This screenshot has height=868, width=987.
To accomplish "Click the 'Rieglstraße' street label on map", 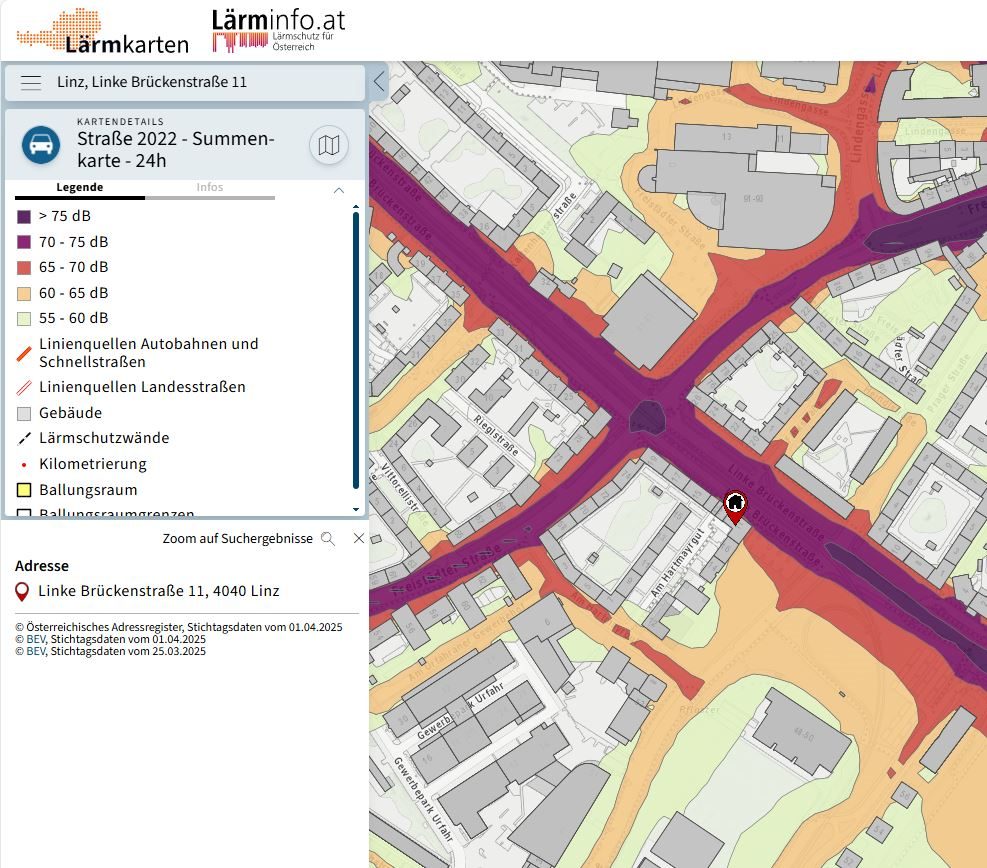I will (496, 436).
